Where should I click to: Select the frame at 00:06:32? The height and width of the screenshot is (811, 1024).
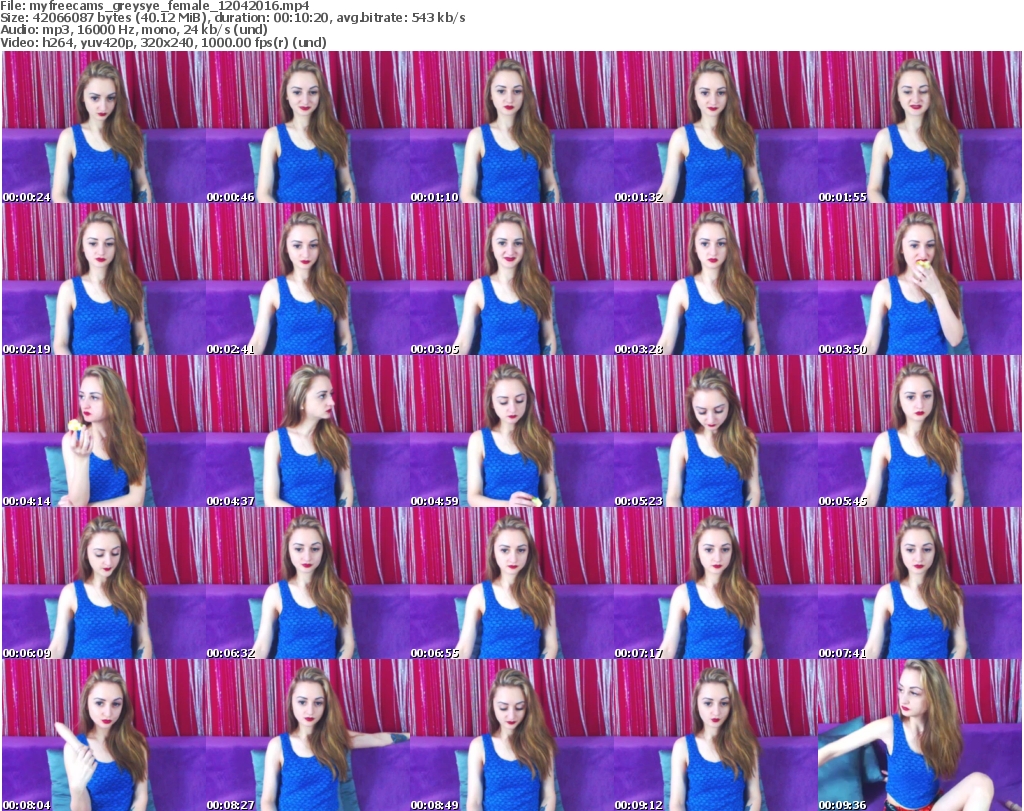point(307,583)
